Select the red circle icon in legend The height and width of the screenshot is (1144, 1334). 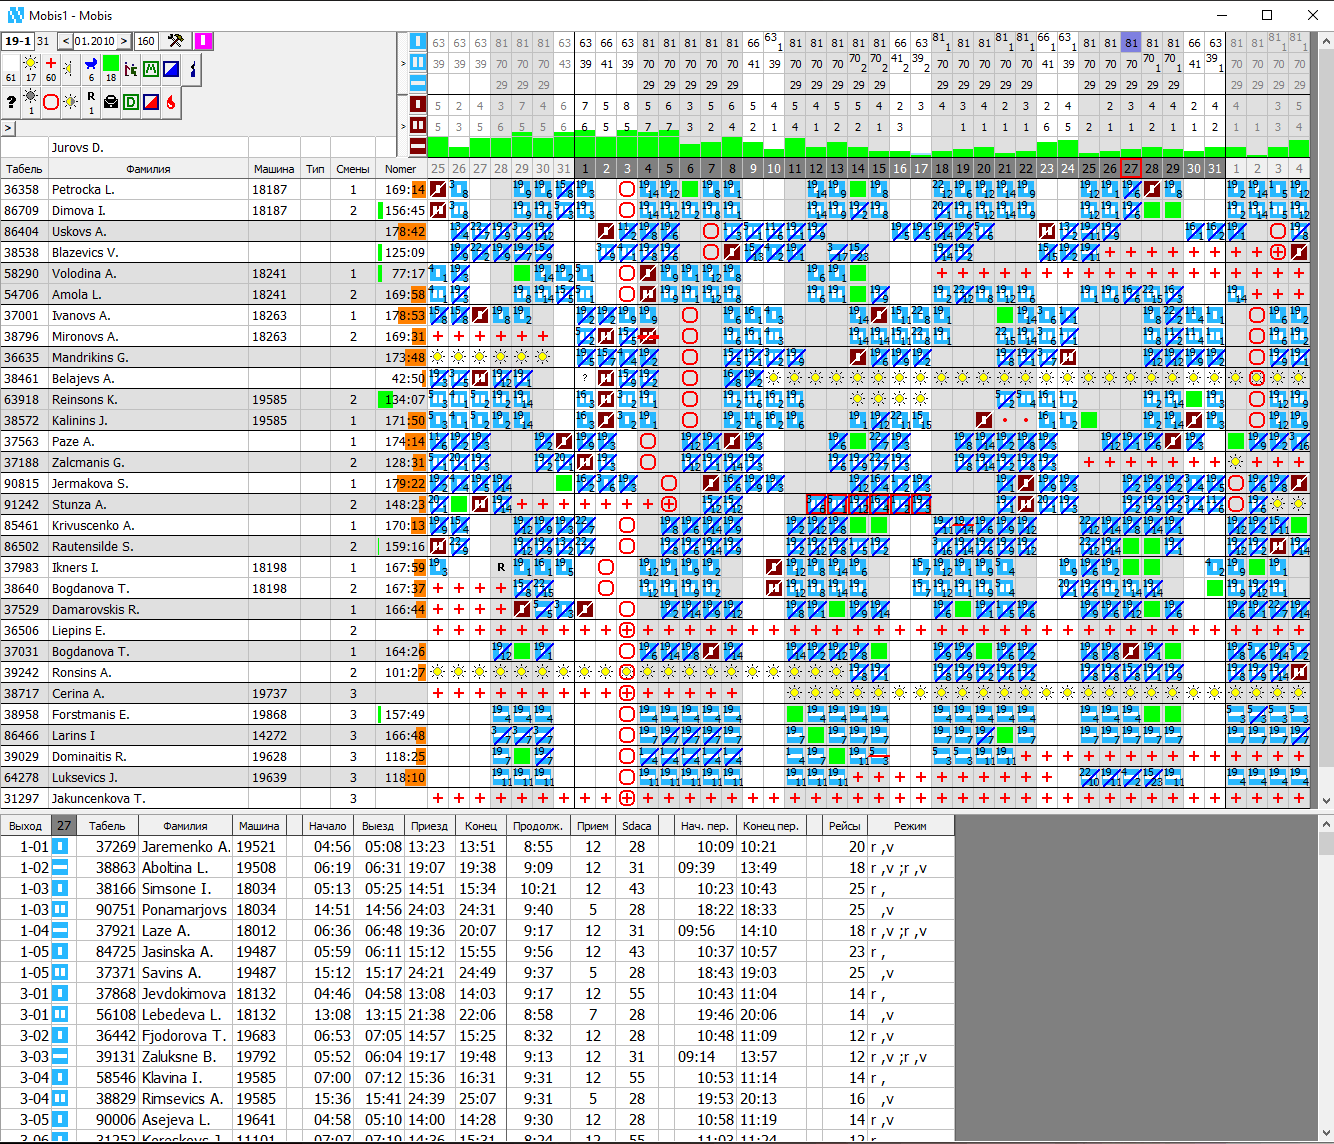point(51,102)
